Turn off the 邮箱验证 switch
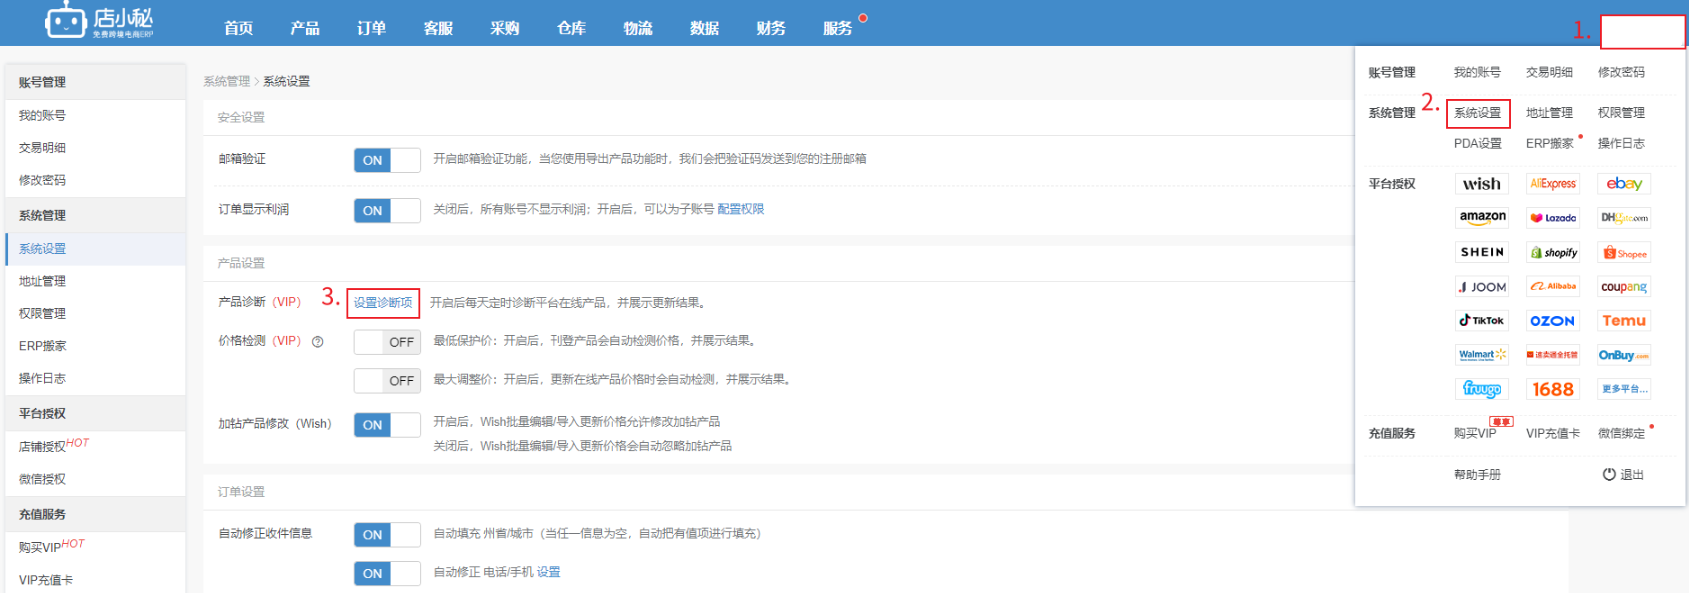 [386, 160]
